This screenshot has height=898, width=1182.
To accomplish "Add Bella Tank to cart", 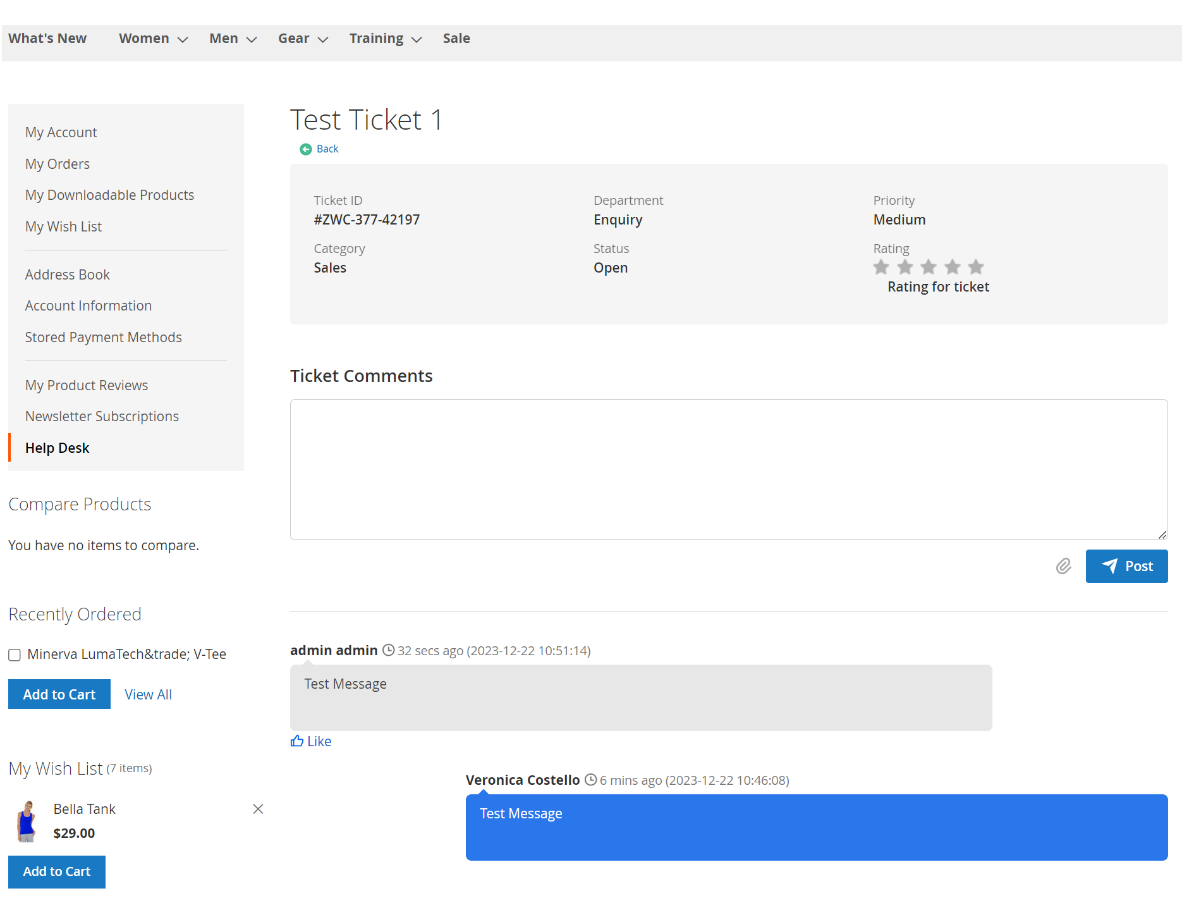I will (x=56, y=871).
